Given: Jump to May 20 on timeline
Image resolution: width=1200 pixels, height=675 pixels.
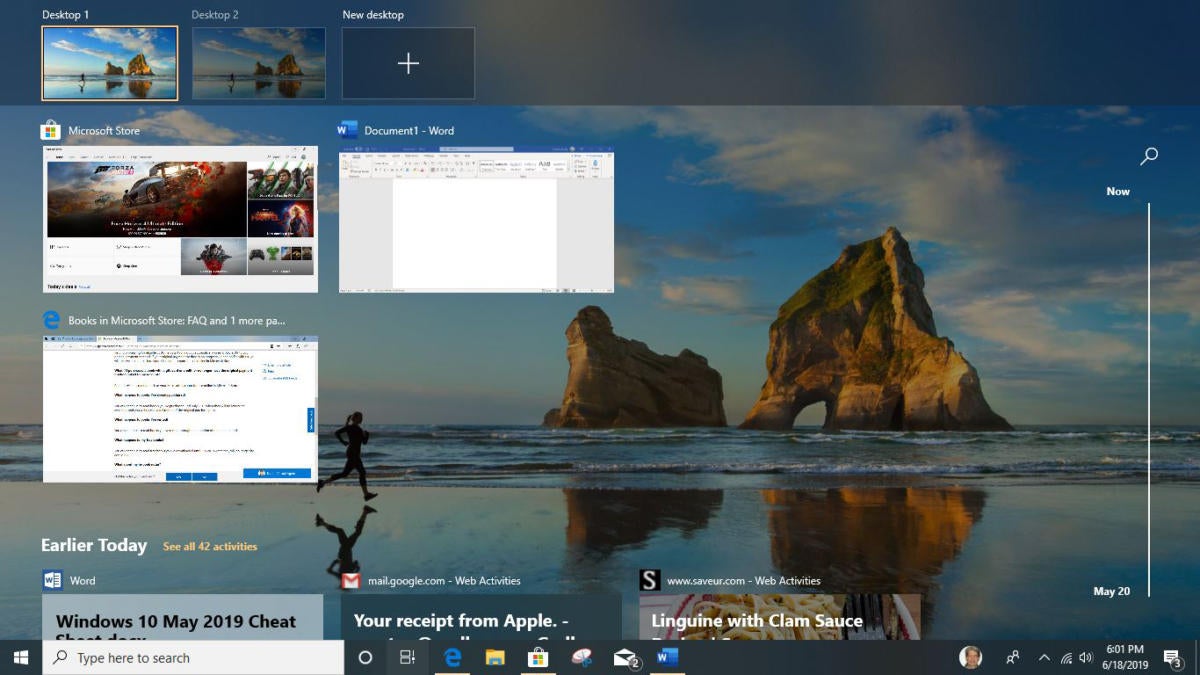Looking at the screenshot, I should click(x=1111, y=591).
